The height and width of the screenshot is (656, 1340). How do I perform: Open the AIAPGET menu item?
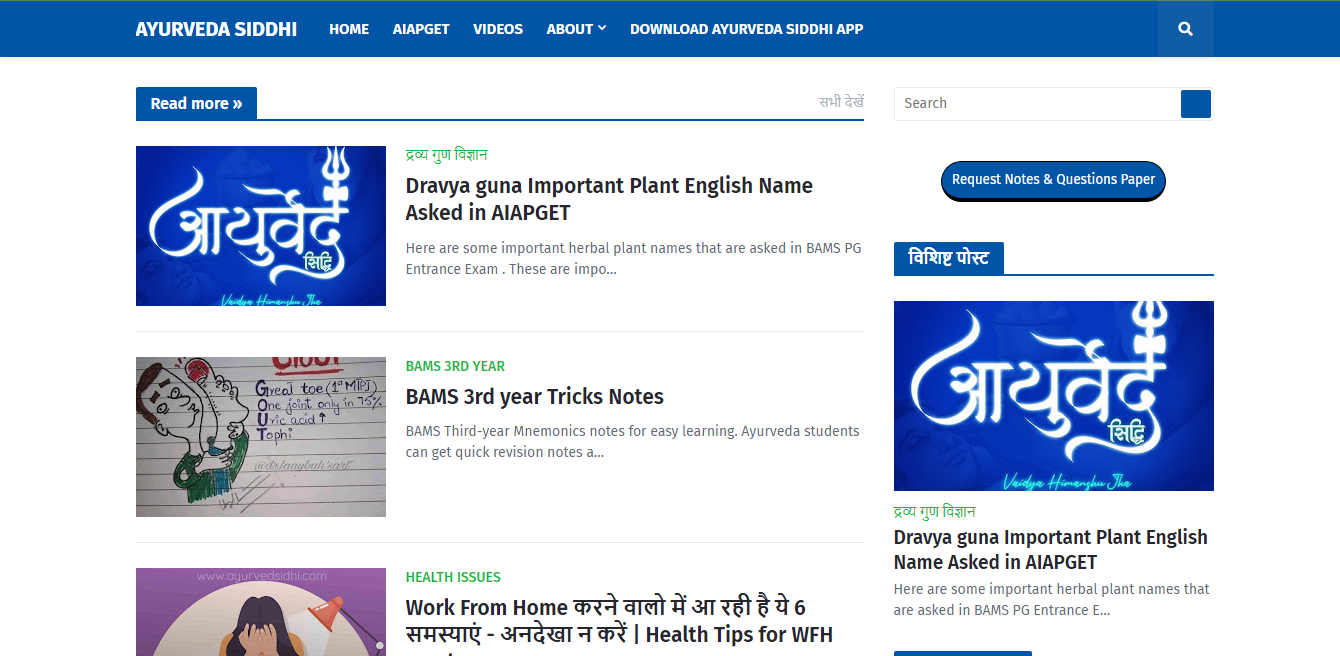pos(421,29)
